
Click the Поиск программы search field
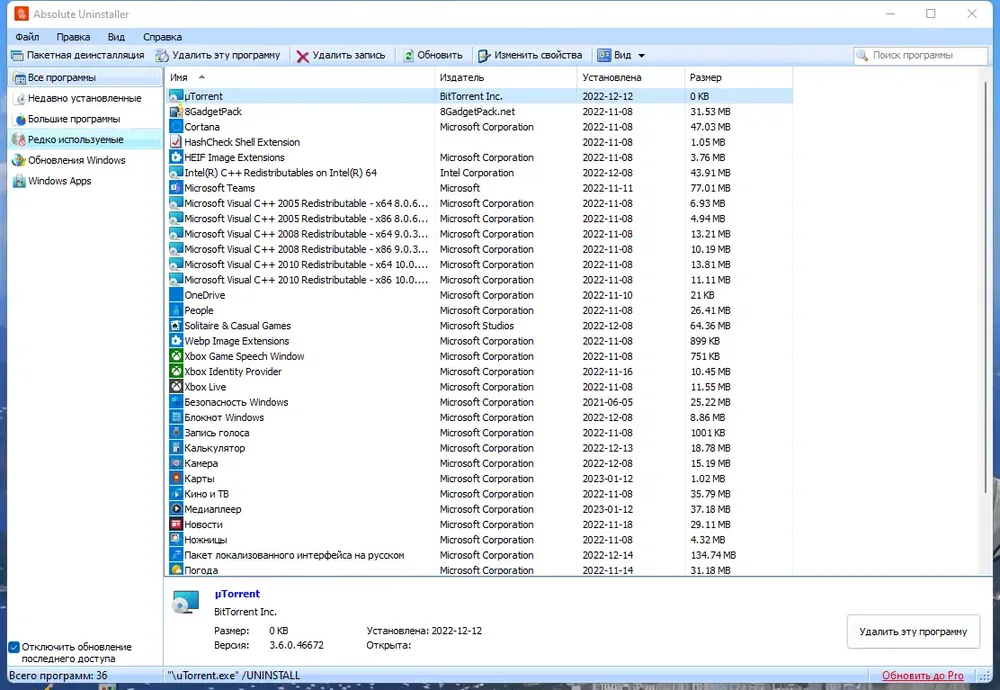tap(920, 55)
